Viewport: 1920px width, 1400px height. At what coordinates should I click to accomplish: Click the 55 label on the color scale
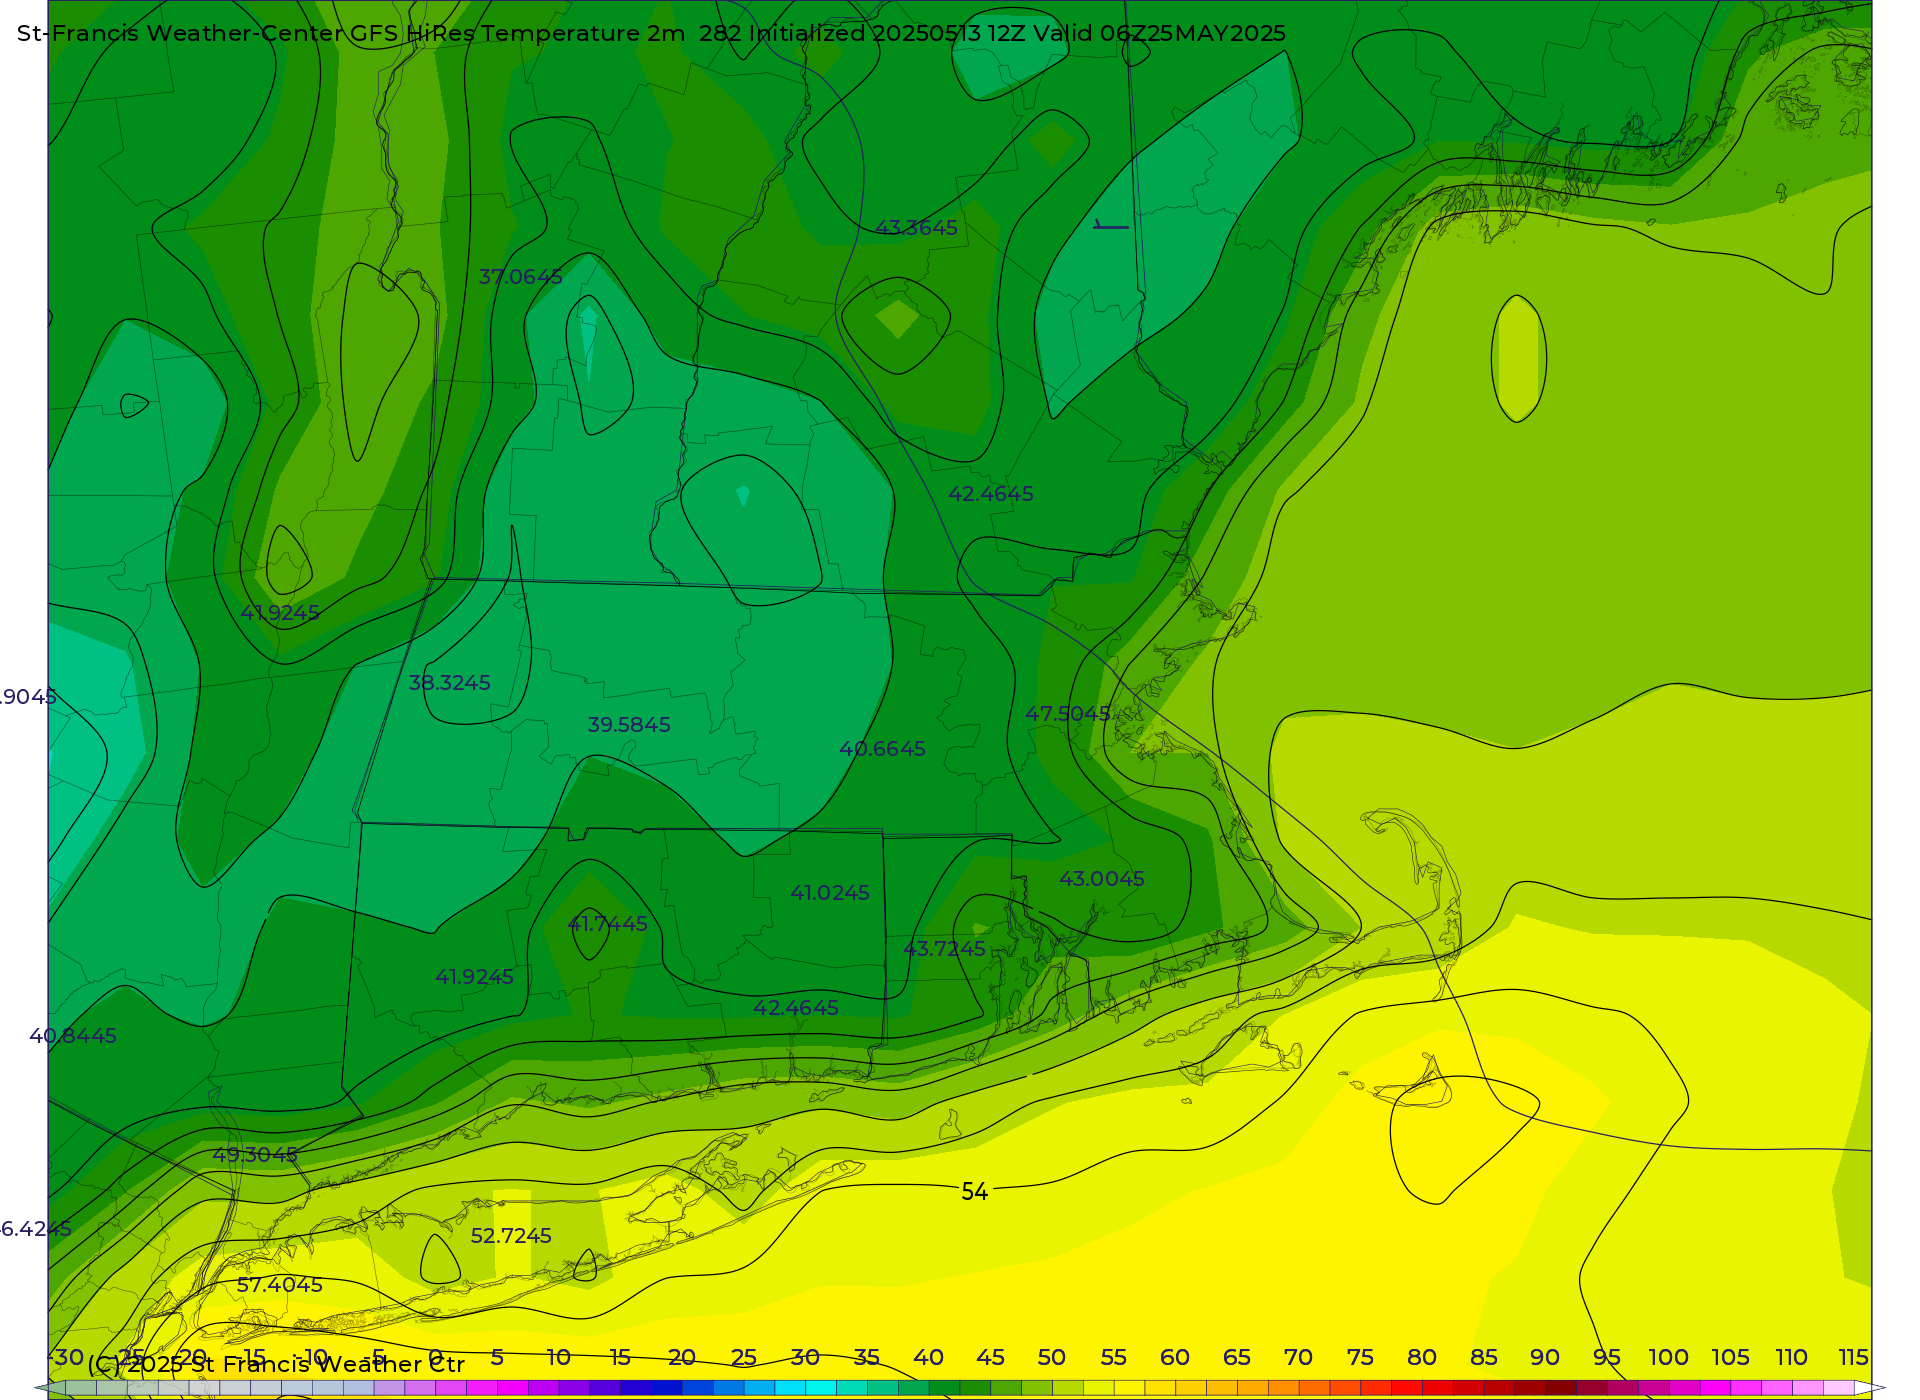click(x=1114, y=1358)
